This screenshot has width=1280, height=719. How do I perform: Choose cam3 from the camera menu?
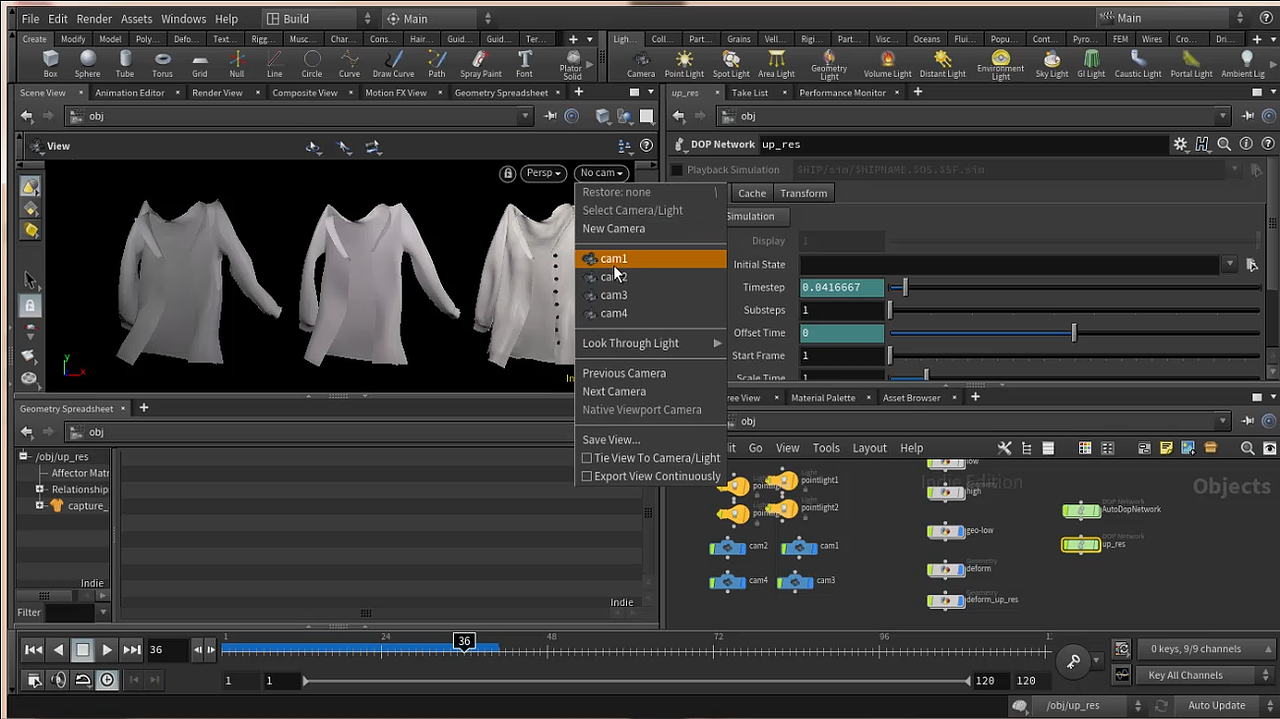(x=613, y=295)
